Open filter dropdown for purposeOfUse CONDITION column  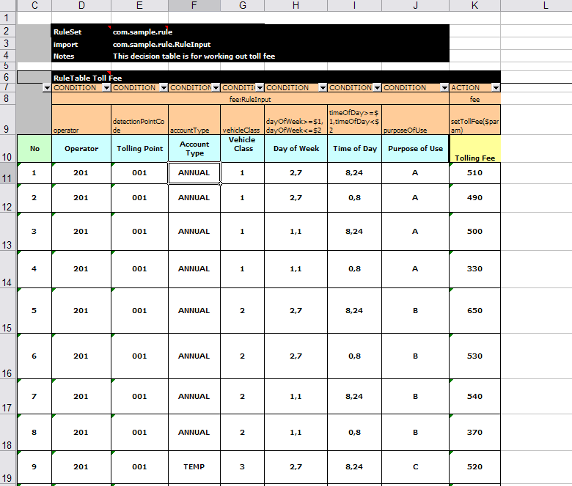[445, 88]
